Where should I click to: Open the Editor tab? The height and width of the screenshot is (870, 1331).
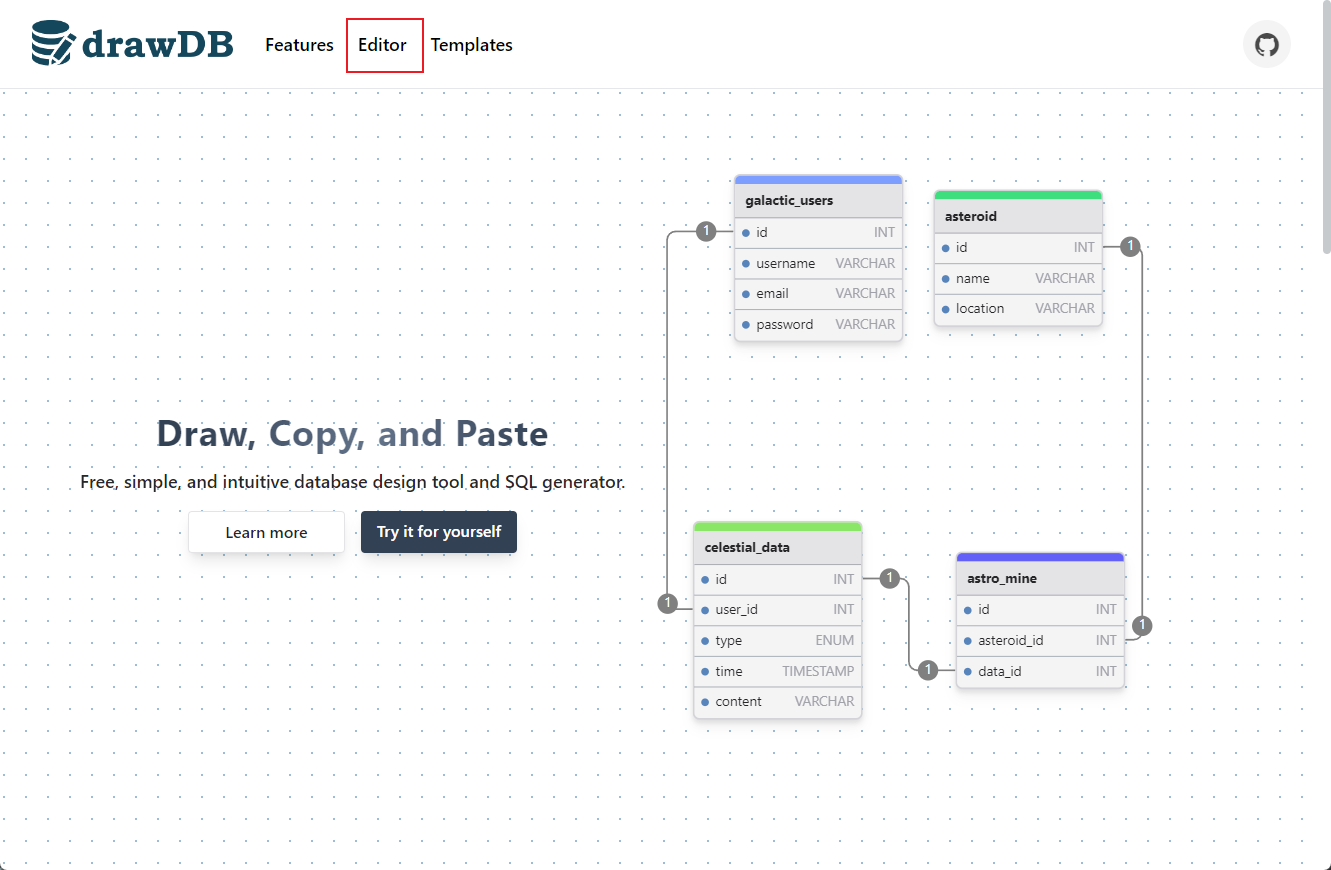coord(383,45)
